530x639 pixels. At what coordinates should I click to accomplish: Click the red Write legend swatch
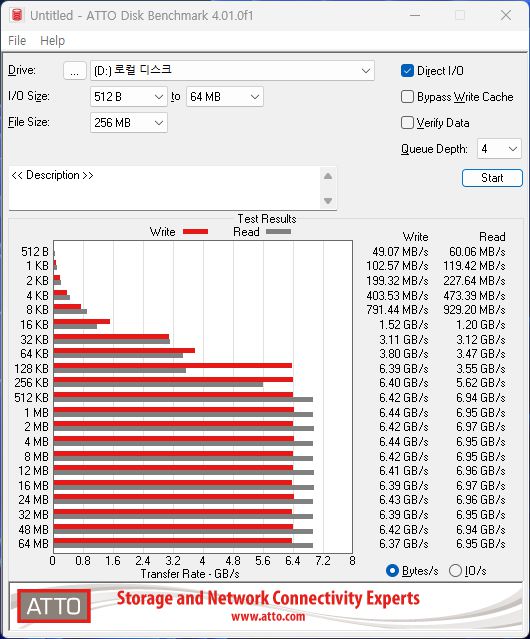pyautogui.click(x=196, y=231)
